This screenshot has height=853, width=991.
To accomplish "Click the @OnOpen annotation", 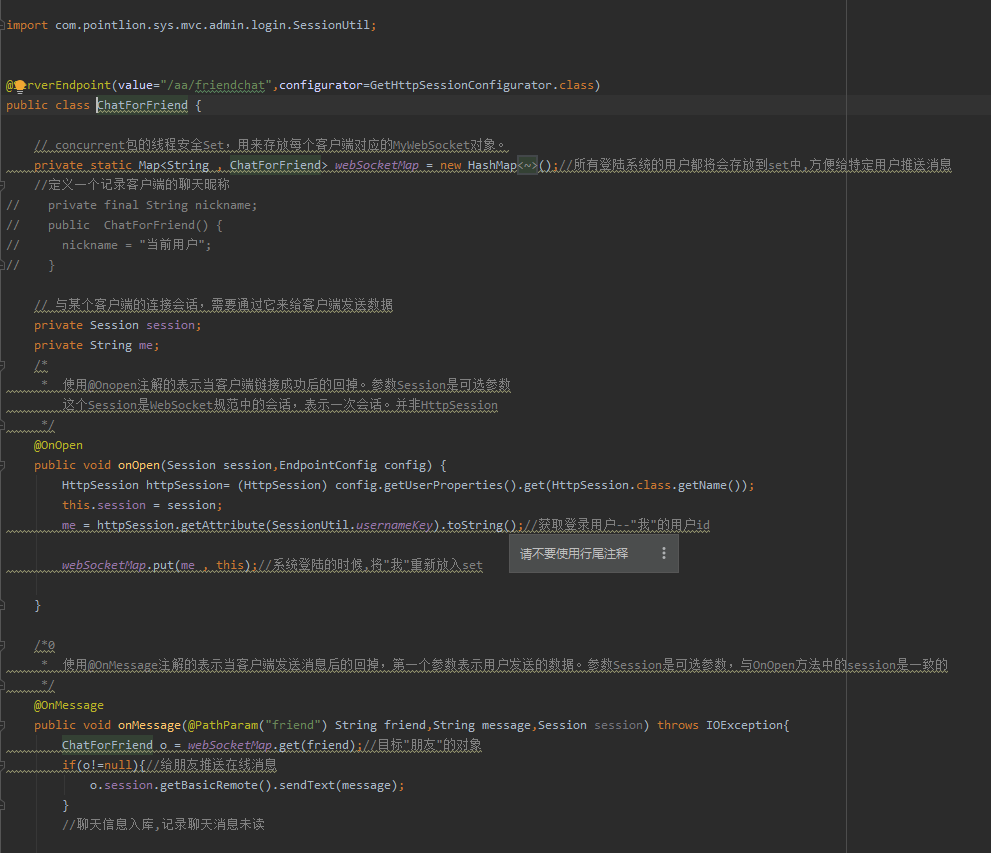I will (x=58, y=445).
